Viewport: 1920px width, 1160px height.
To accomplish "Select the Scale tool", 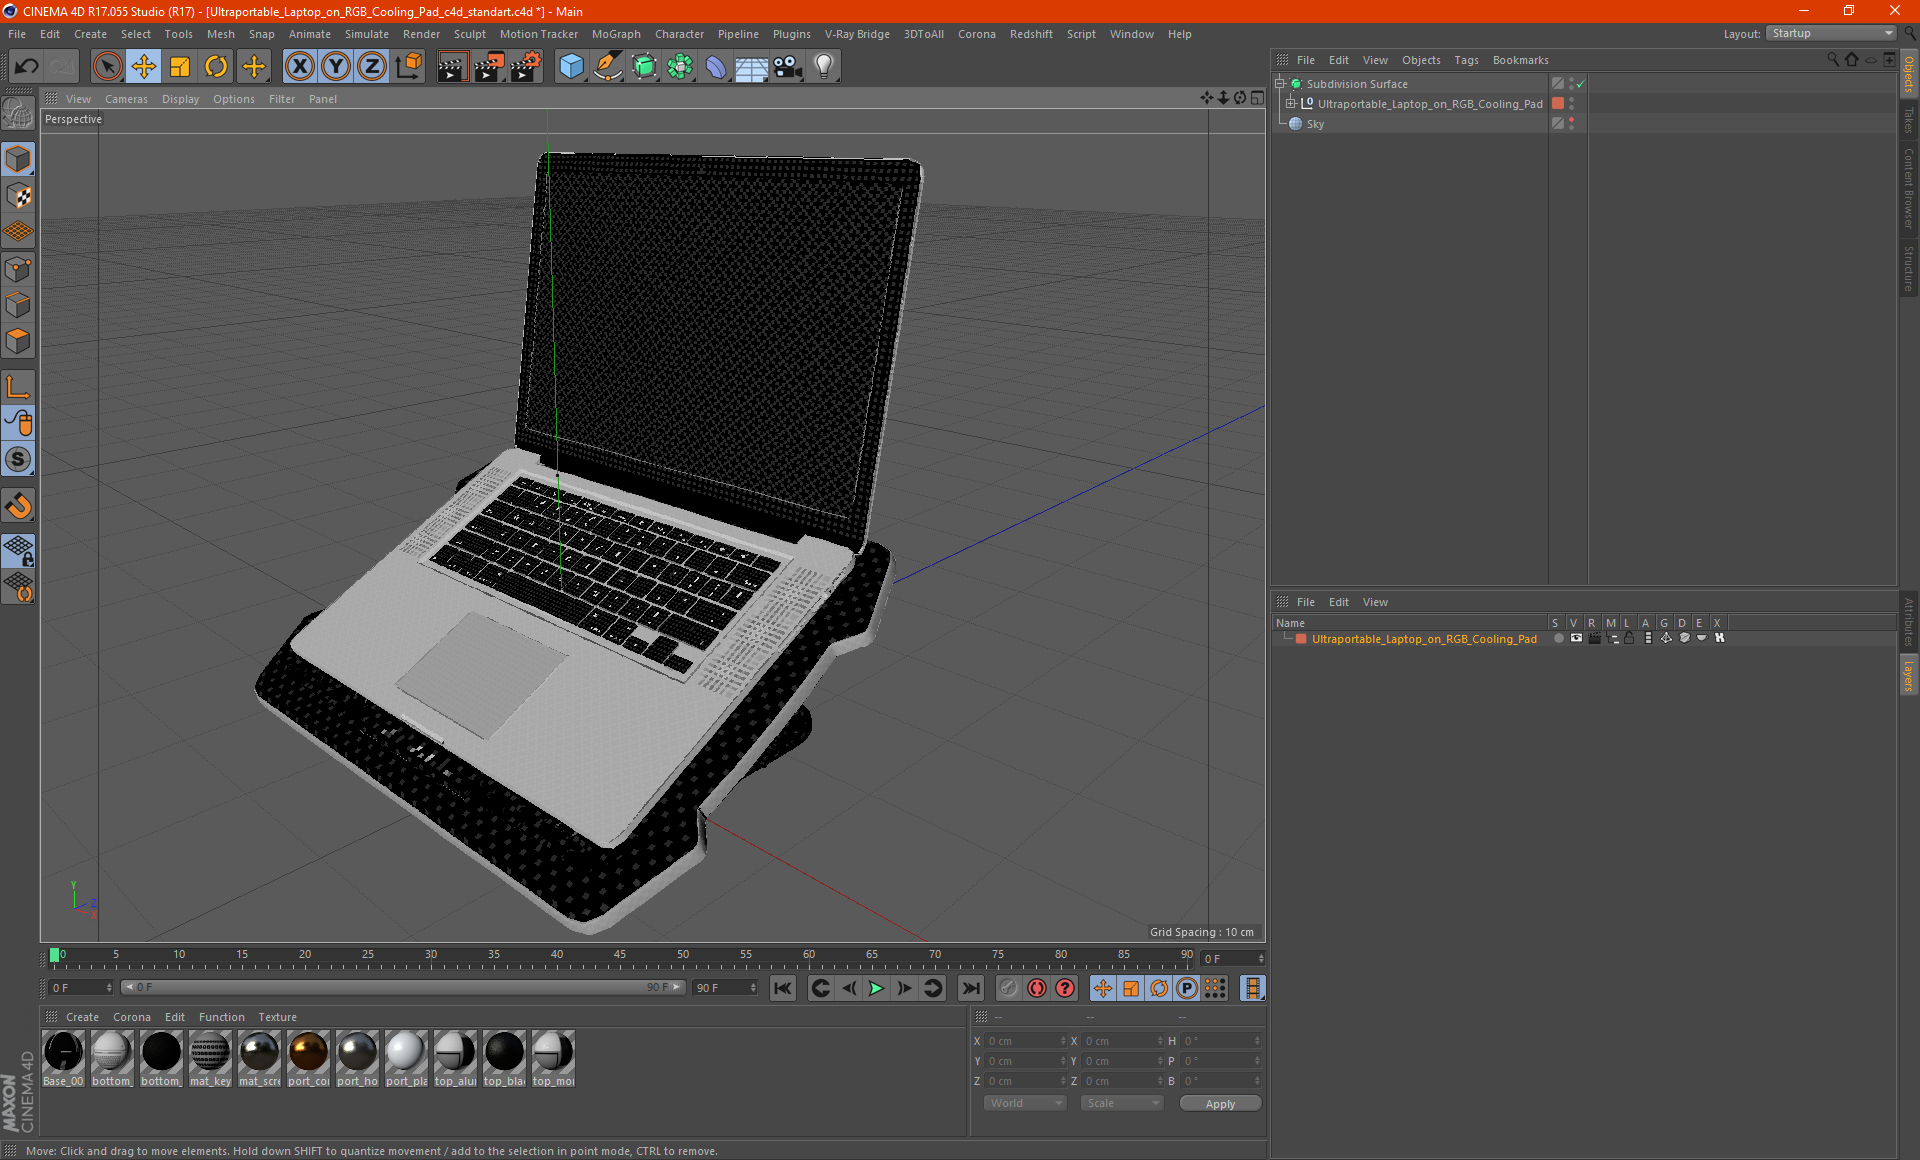I will (180, 67).
